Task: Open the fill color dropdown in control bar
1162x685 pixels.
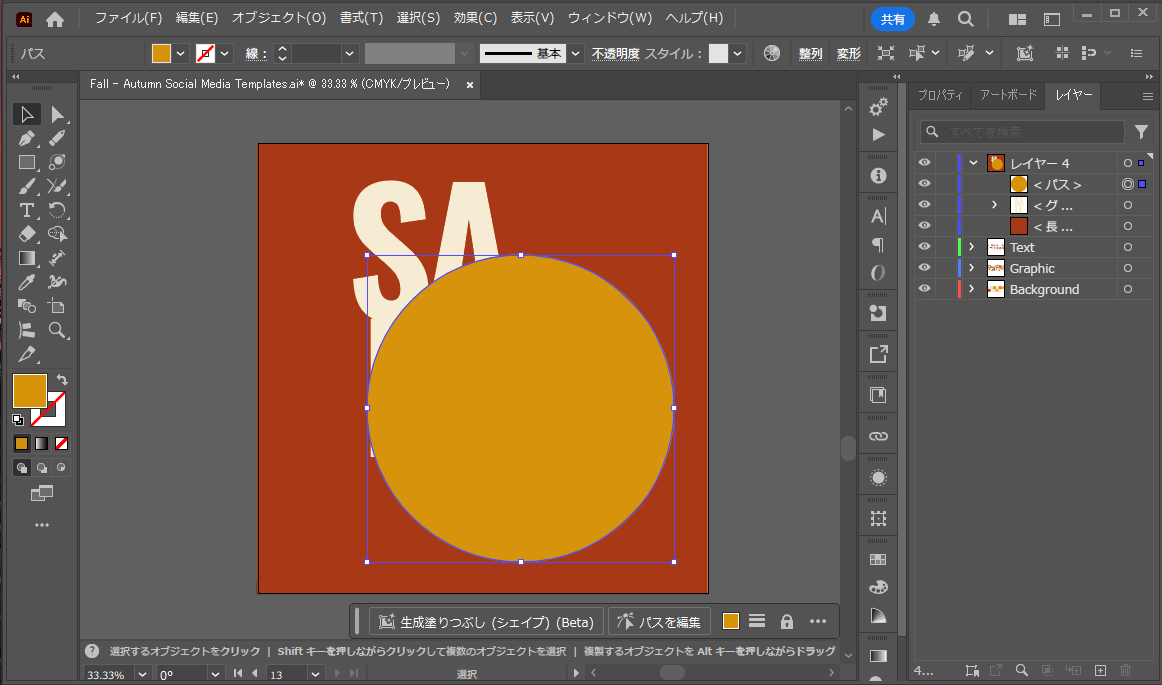Action: 180,53
